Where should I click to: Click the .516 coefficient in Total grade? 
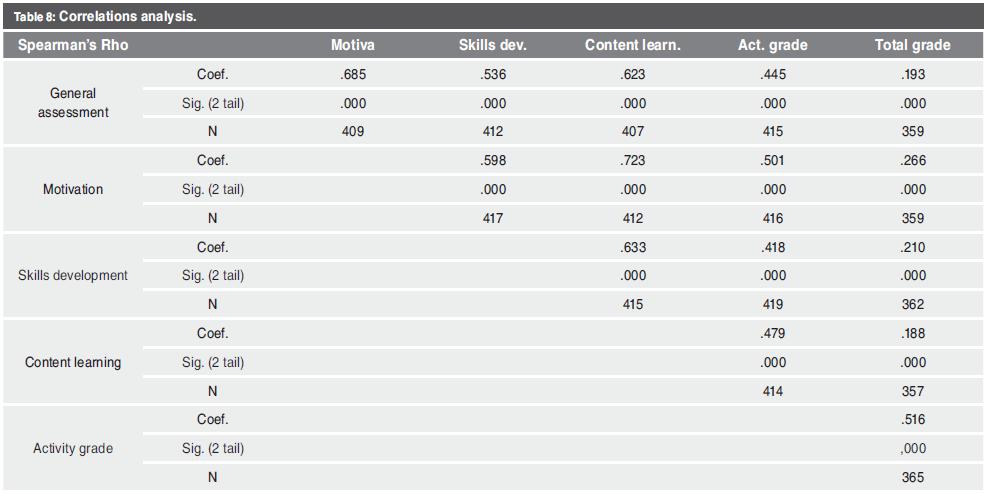[x=912, y=419]
